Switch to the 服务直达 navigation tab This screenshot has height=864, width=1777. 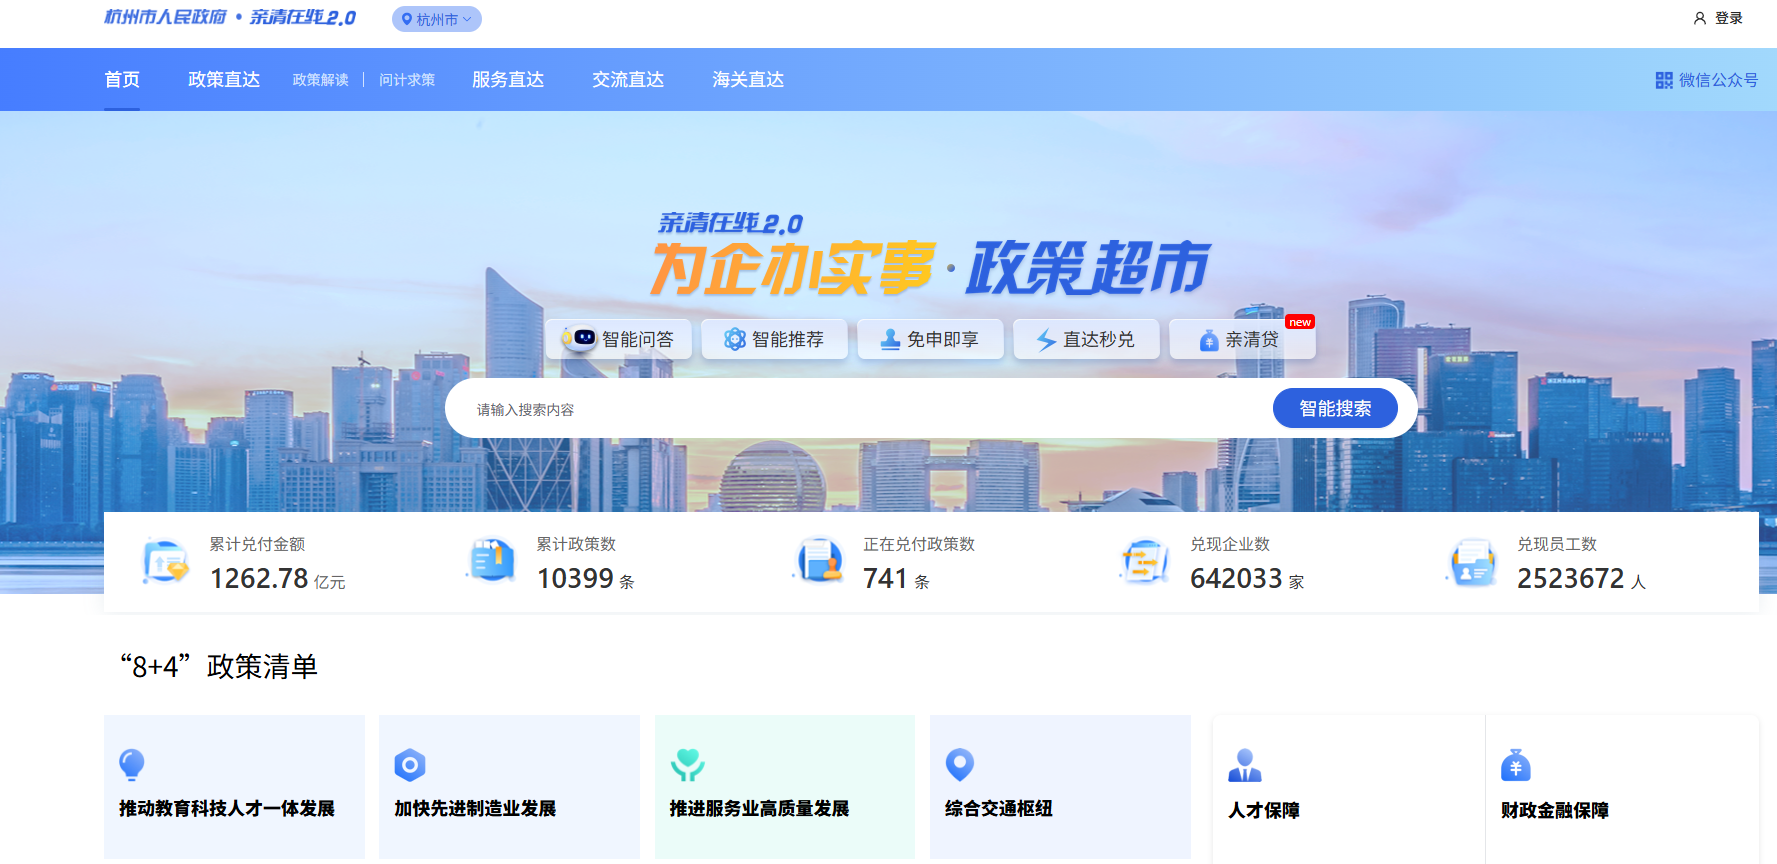tap(508, 80)
